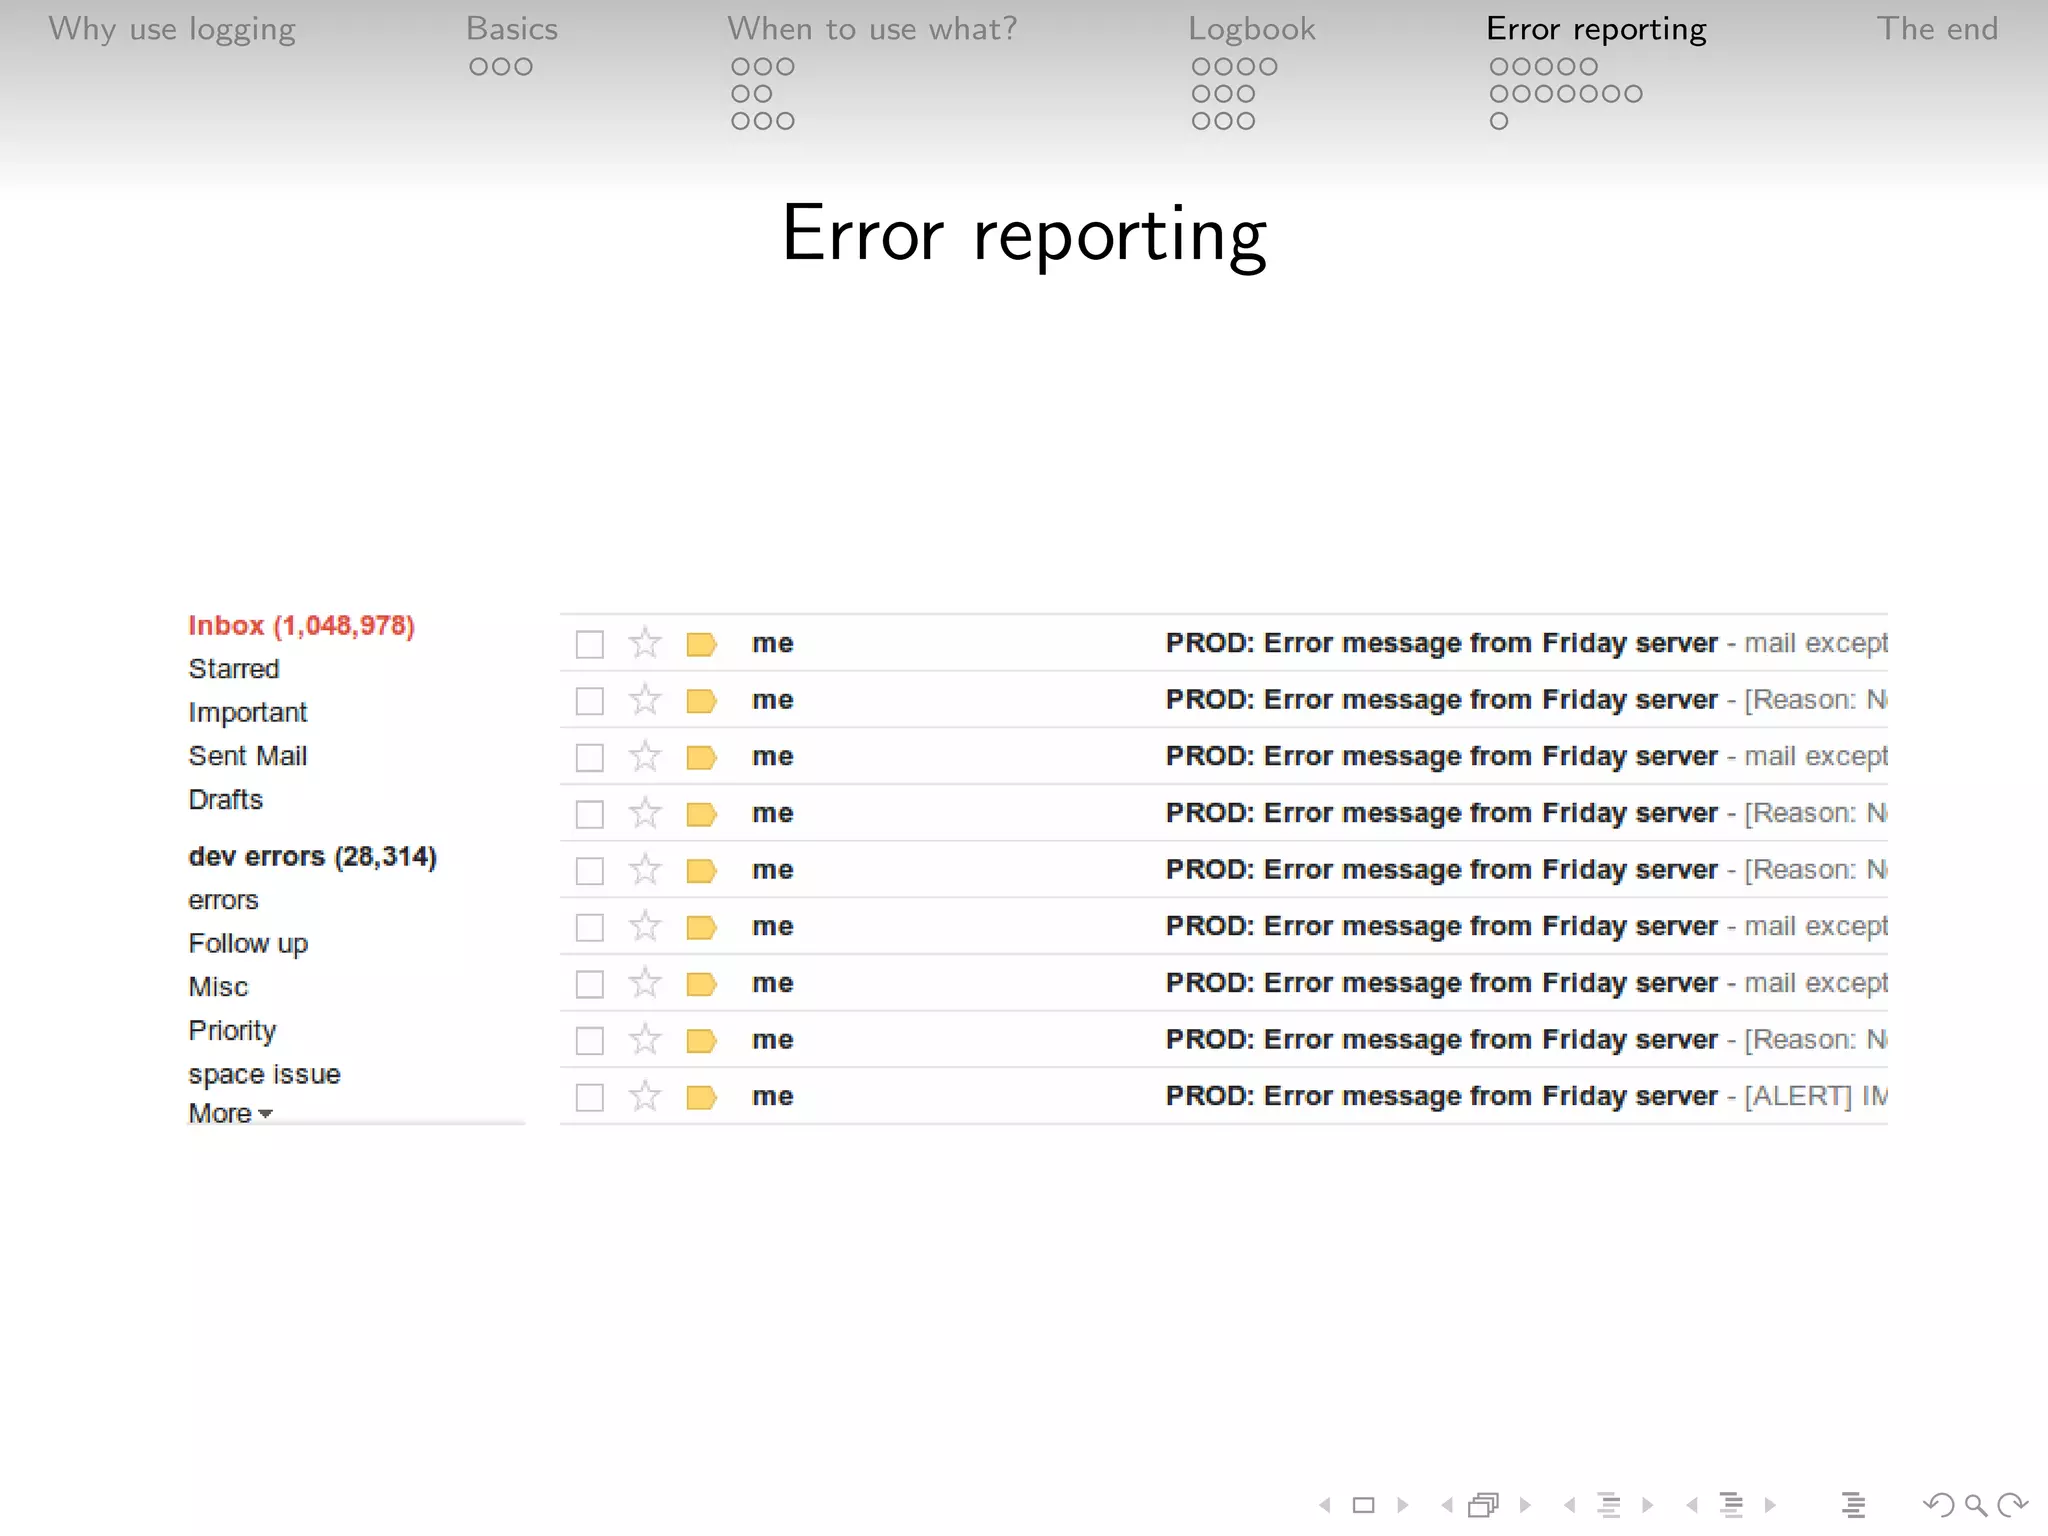Open the Follow up label
The image size is (2048, 1536).
248,944
